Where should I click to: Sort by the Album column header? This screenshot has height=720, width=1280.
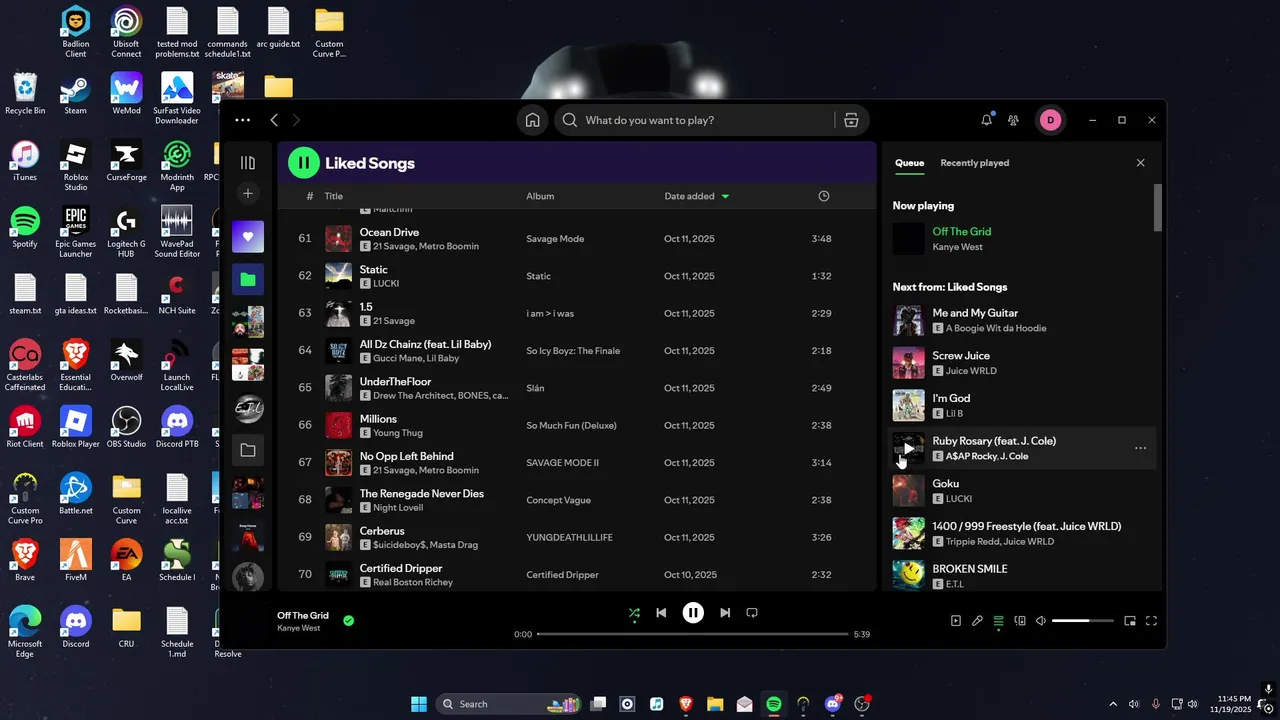[540, 196]
